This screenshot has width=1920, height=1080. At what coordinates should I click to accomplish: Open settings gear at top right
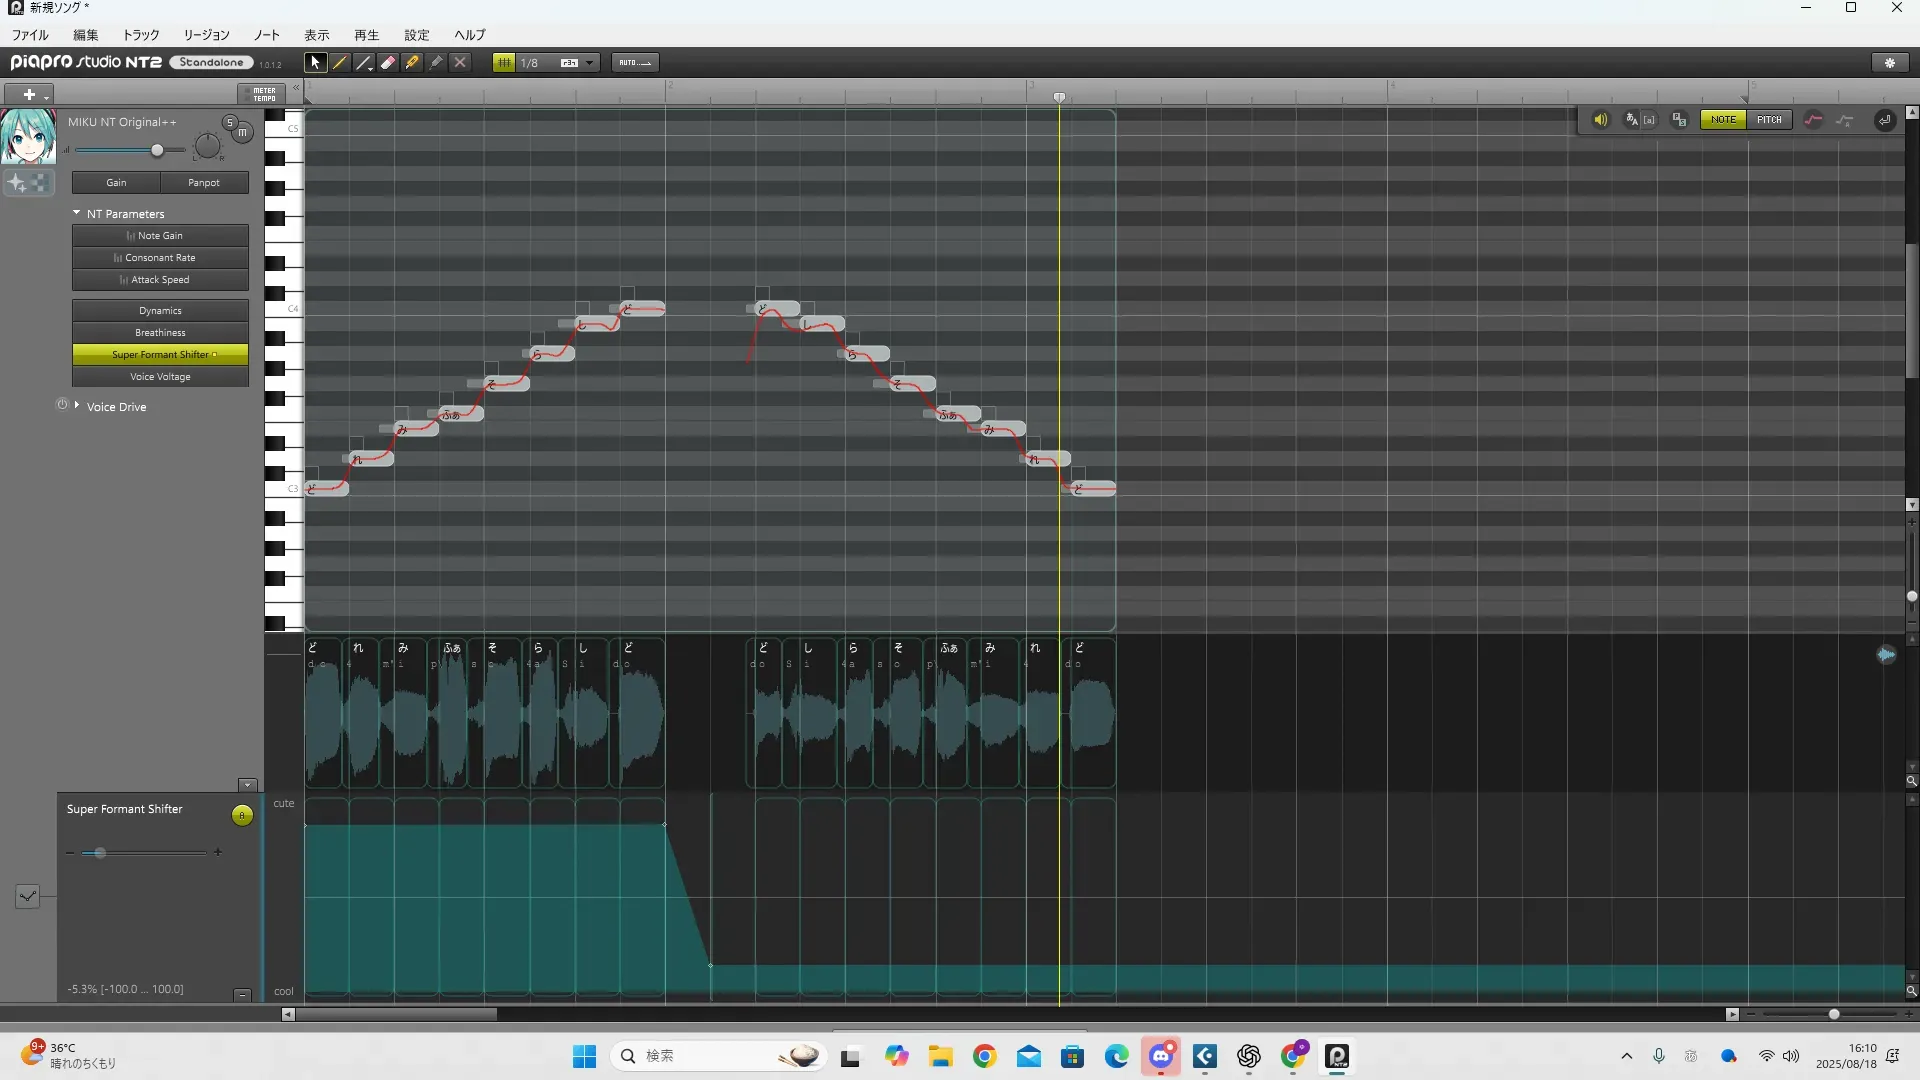[1889, 62]
